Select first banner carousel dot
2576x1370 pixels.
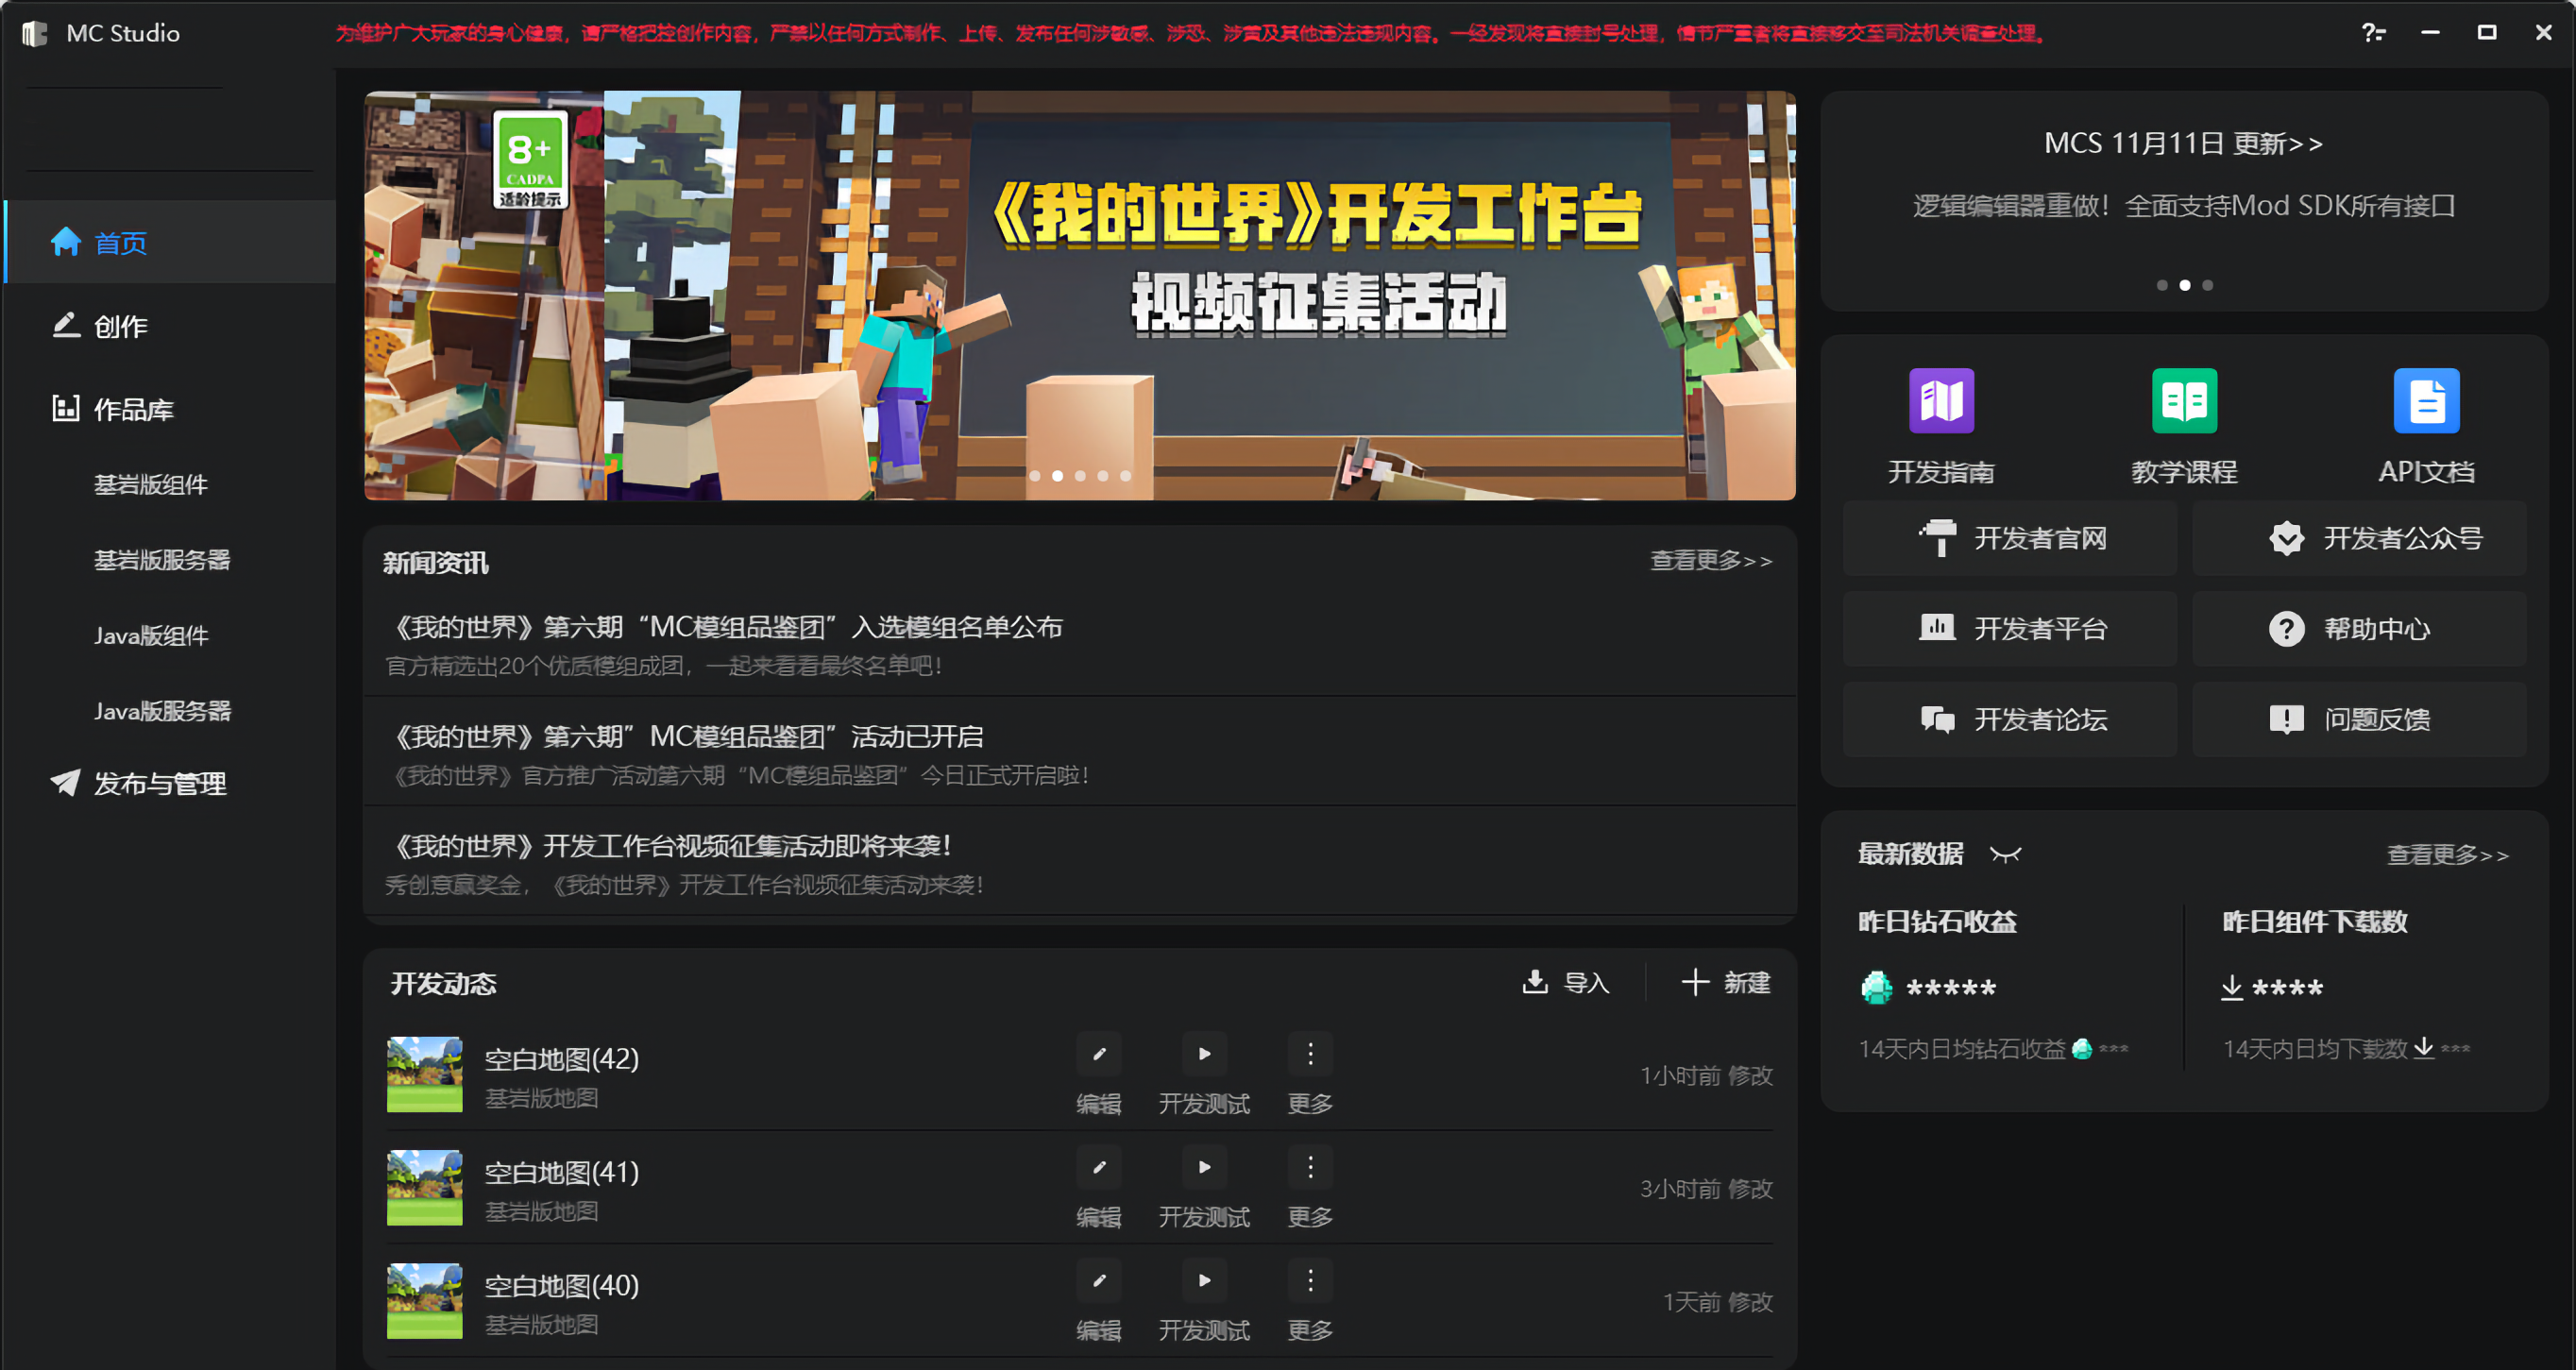point(1035,476)
